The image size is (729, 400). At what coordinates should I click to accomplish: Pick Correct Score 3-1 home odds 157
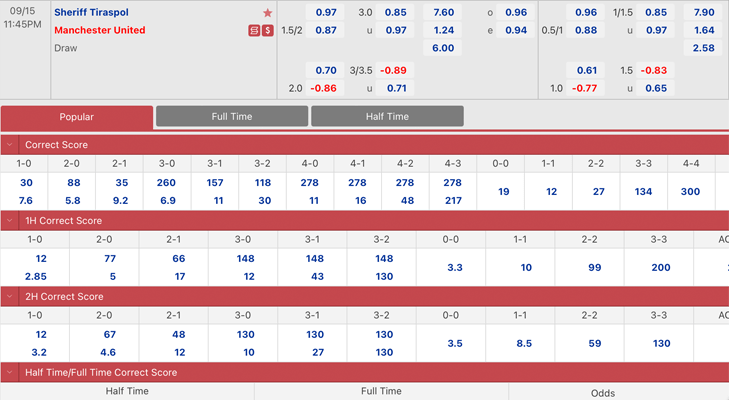click(x=215, y=183)
